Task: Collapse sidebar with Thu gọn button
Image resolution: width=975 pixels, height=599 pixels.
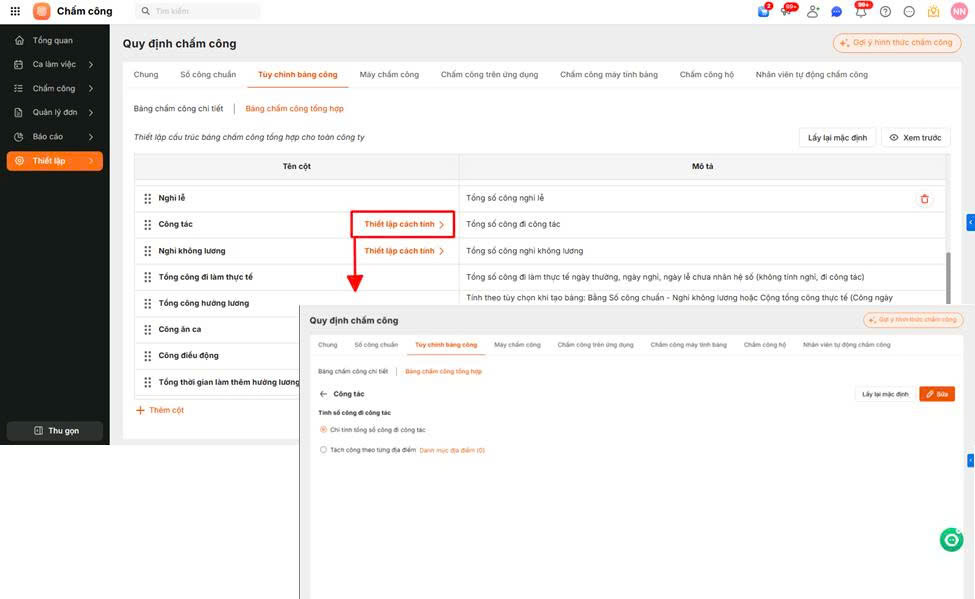Action: click(54, 431)
